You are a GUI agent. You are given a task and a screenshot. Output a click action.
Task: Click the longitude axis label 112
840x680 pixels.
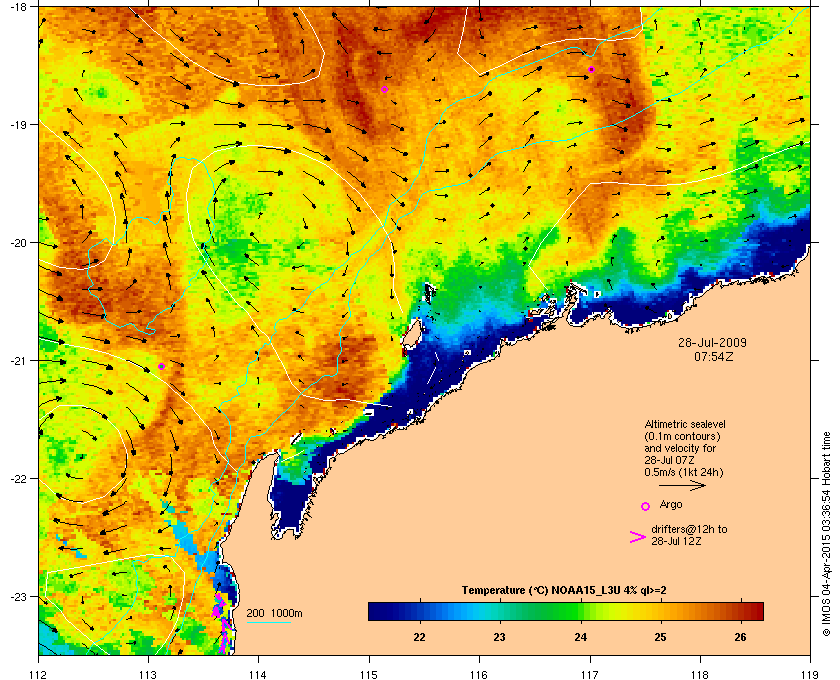tap(39, 674)
